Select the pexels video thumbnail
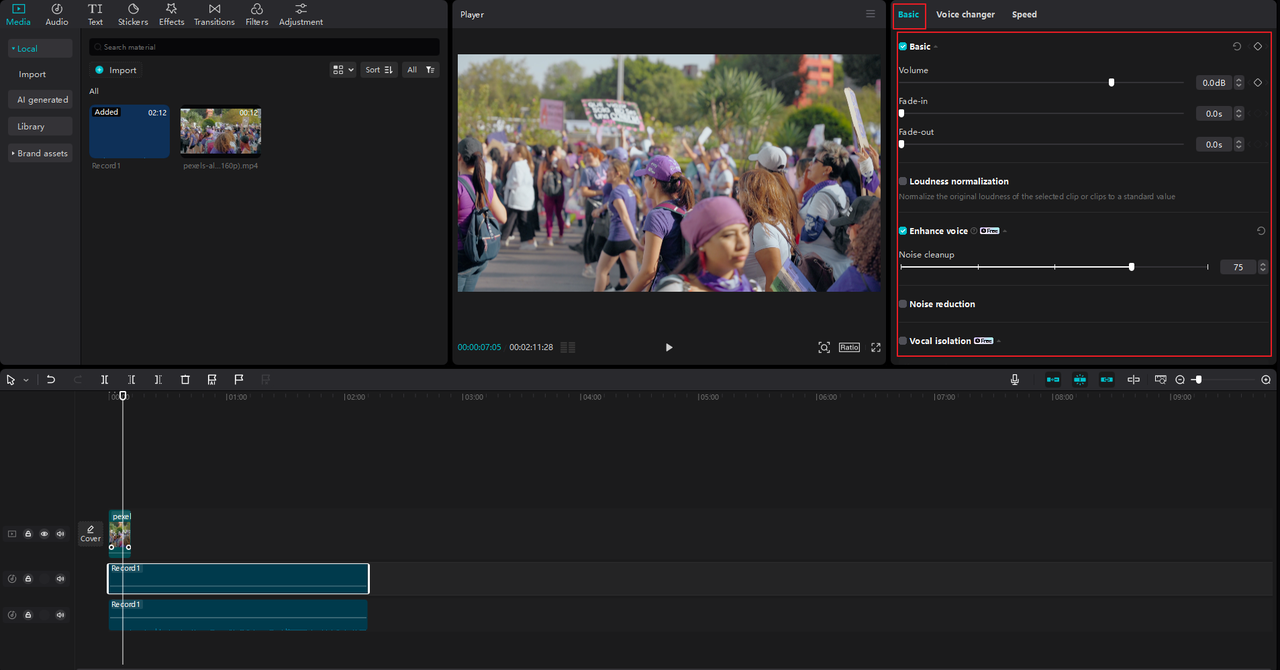The height and width of the screenshot is (670, 1280). pos(221,131)
